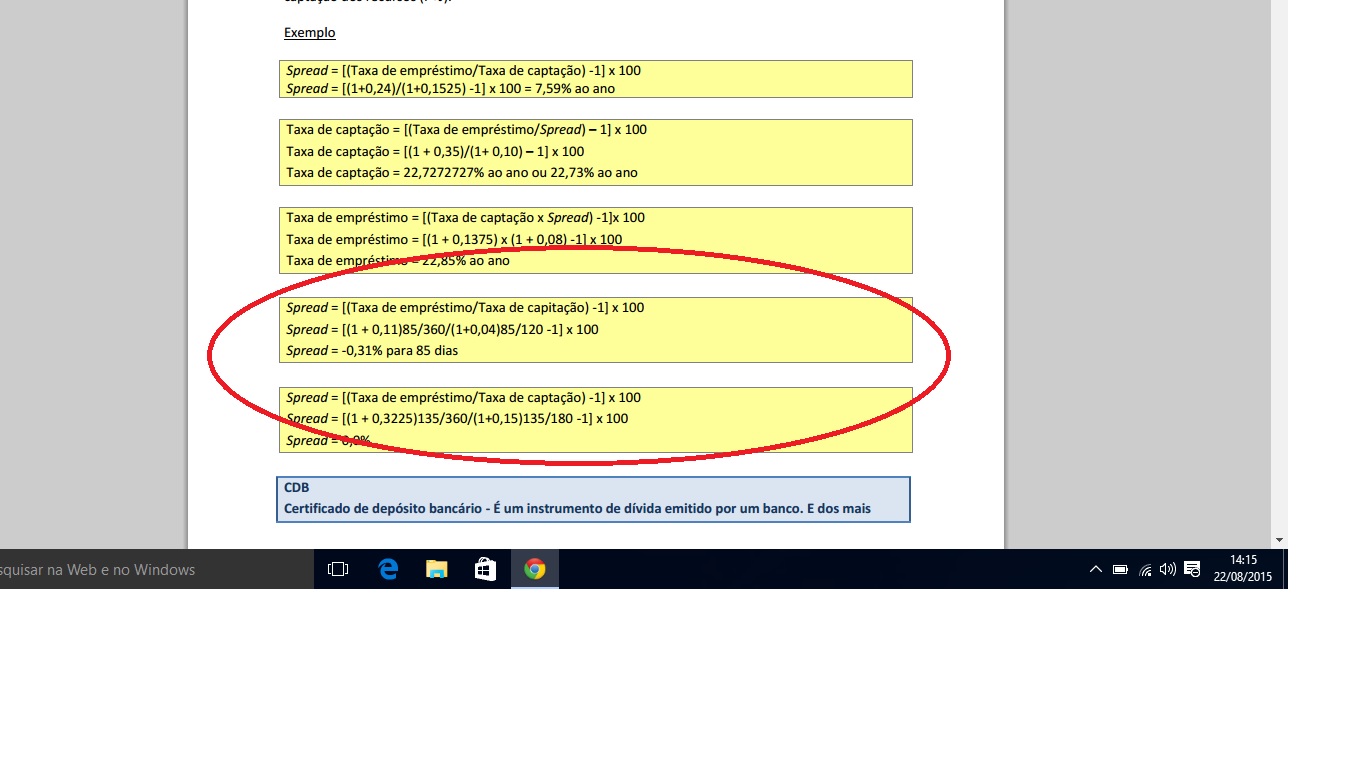Viewport: 1366px width, 768px height.
Task: Click the blue CDB definition box
Action: point(593,499)
